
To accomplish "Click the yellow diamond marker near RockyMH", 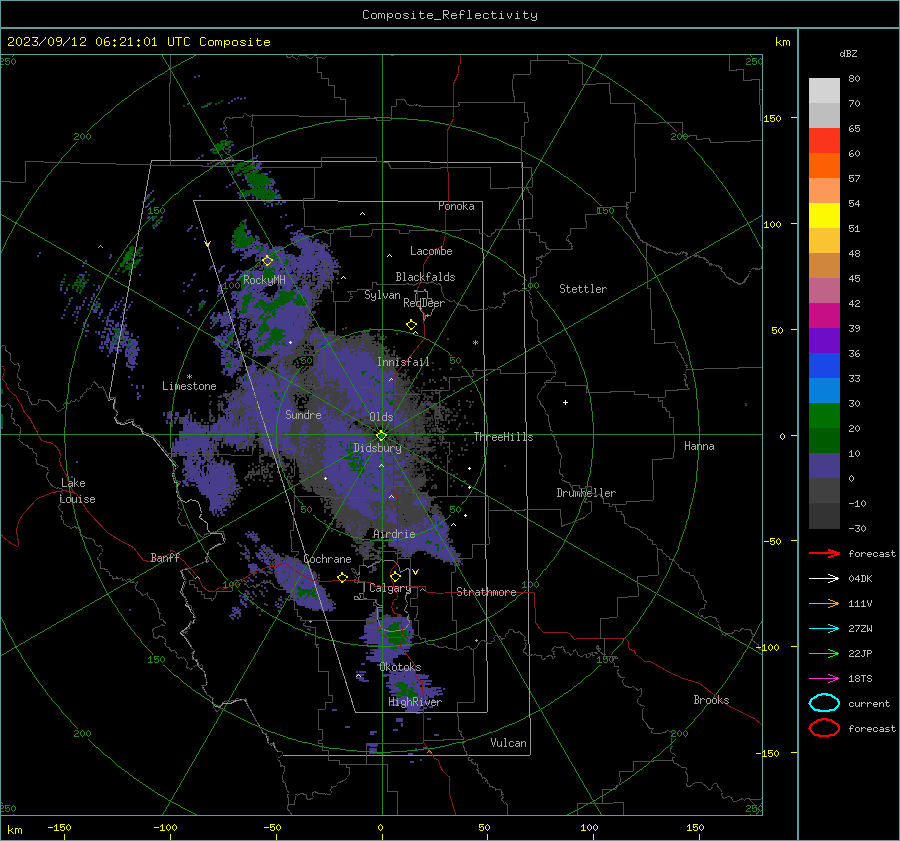I will (267, 261).
